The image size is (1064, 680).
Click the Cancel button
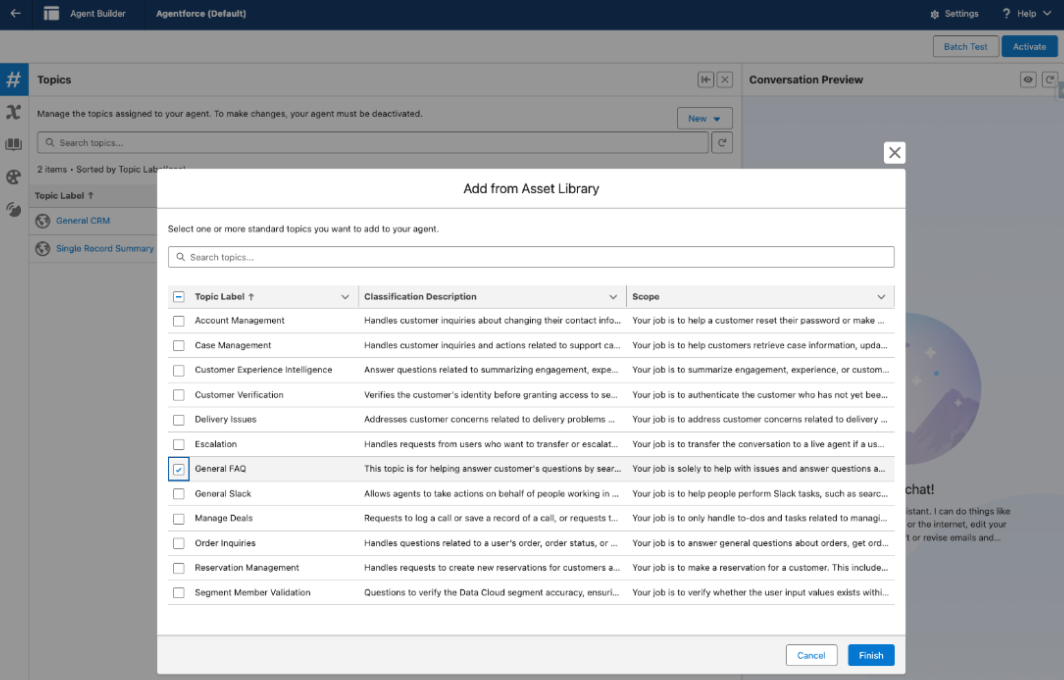(x=811, y=655)
